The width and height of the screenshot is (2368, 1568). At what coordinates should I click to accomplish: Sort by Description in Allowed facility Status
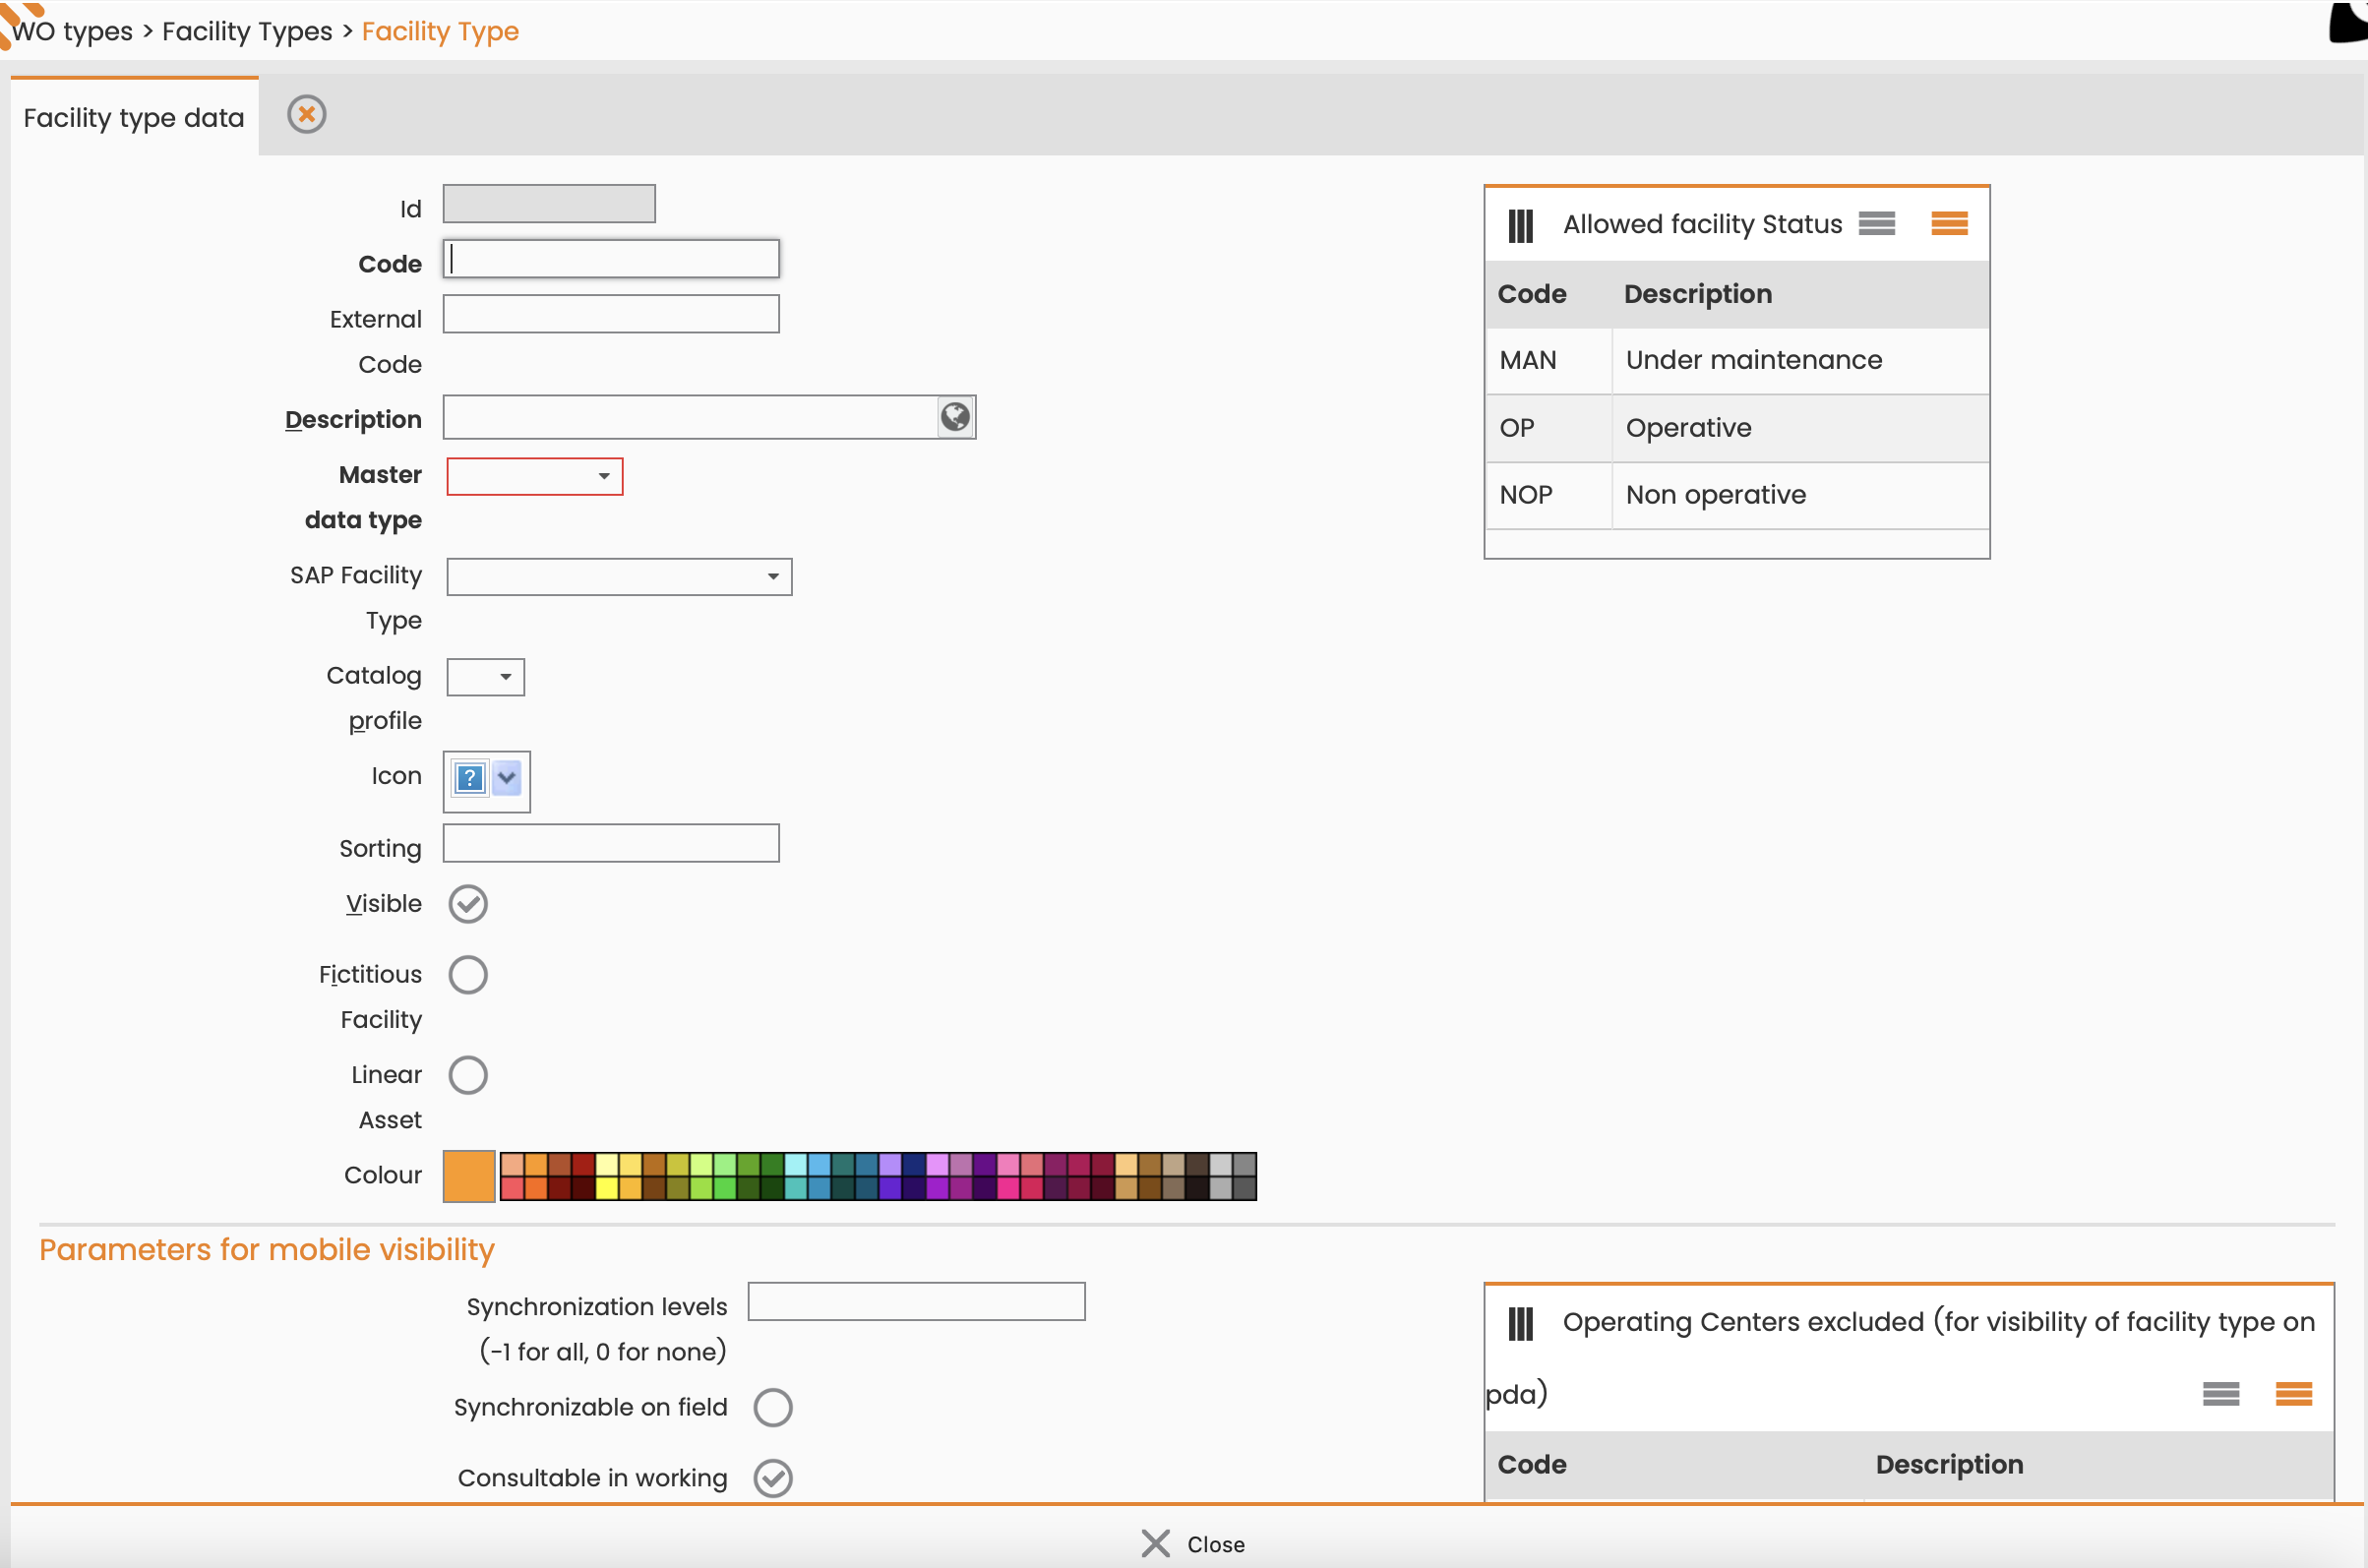tap(1697, 294)
